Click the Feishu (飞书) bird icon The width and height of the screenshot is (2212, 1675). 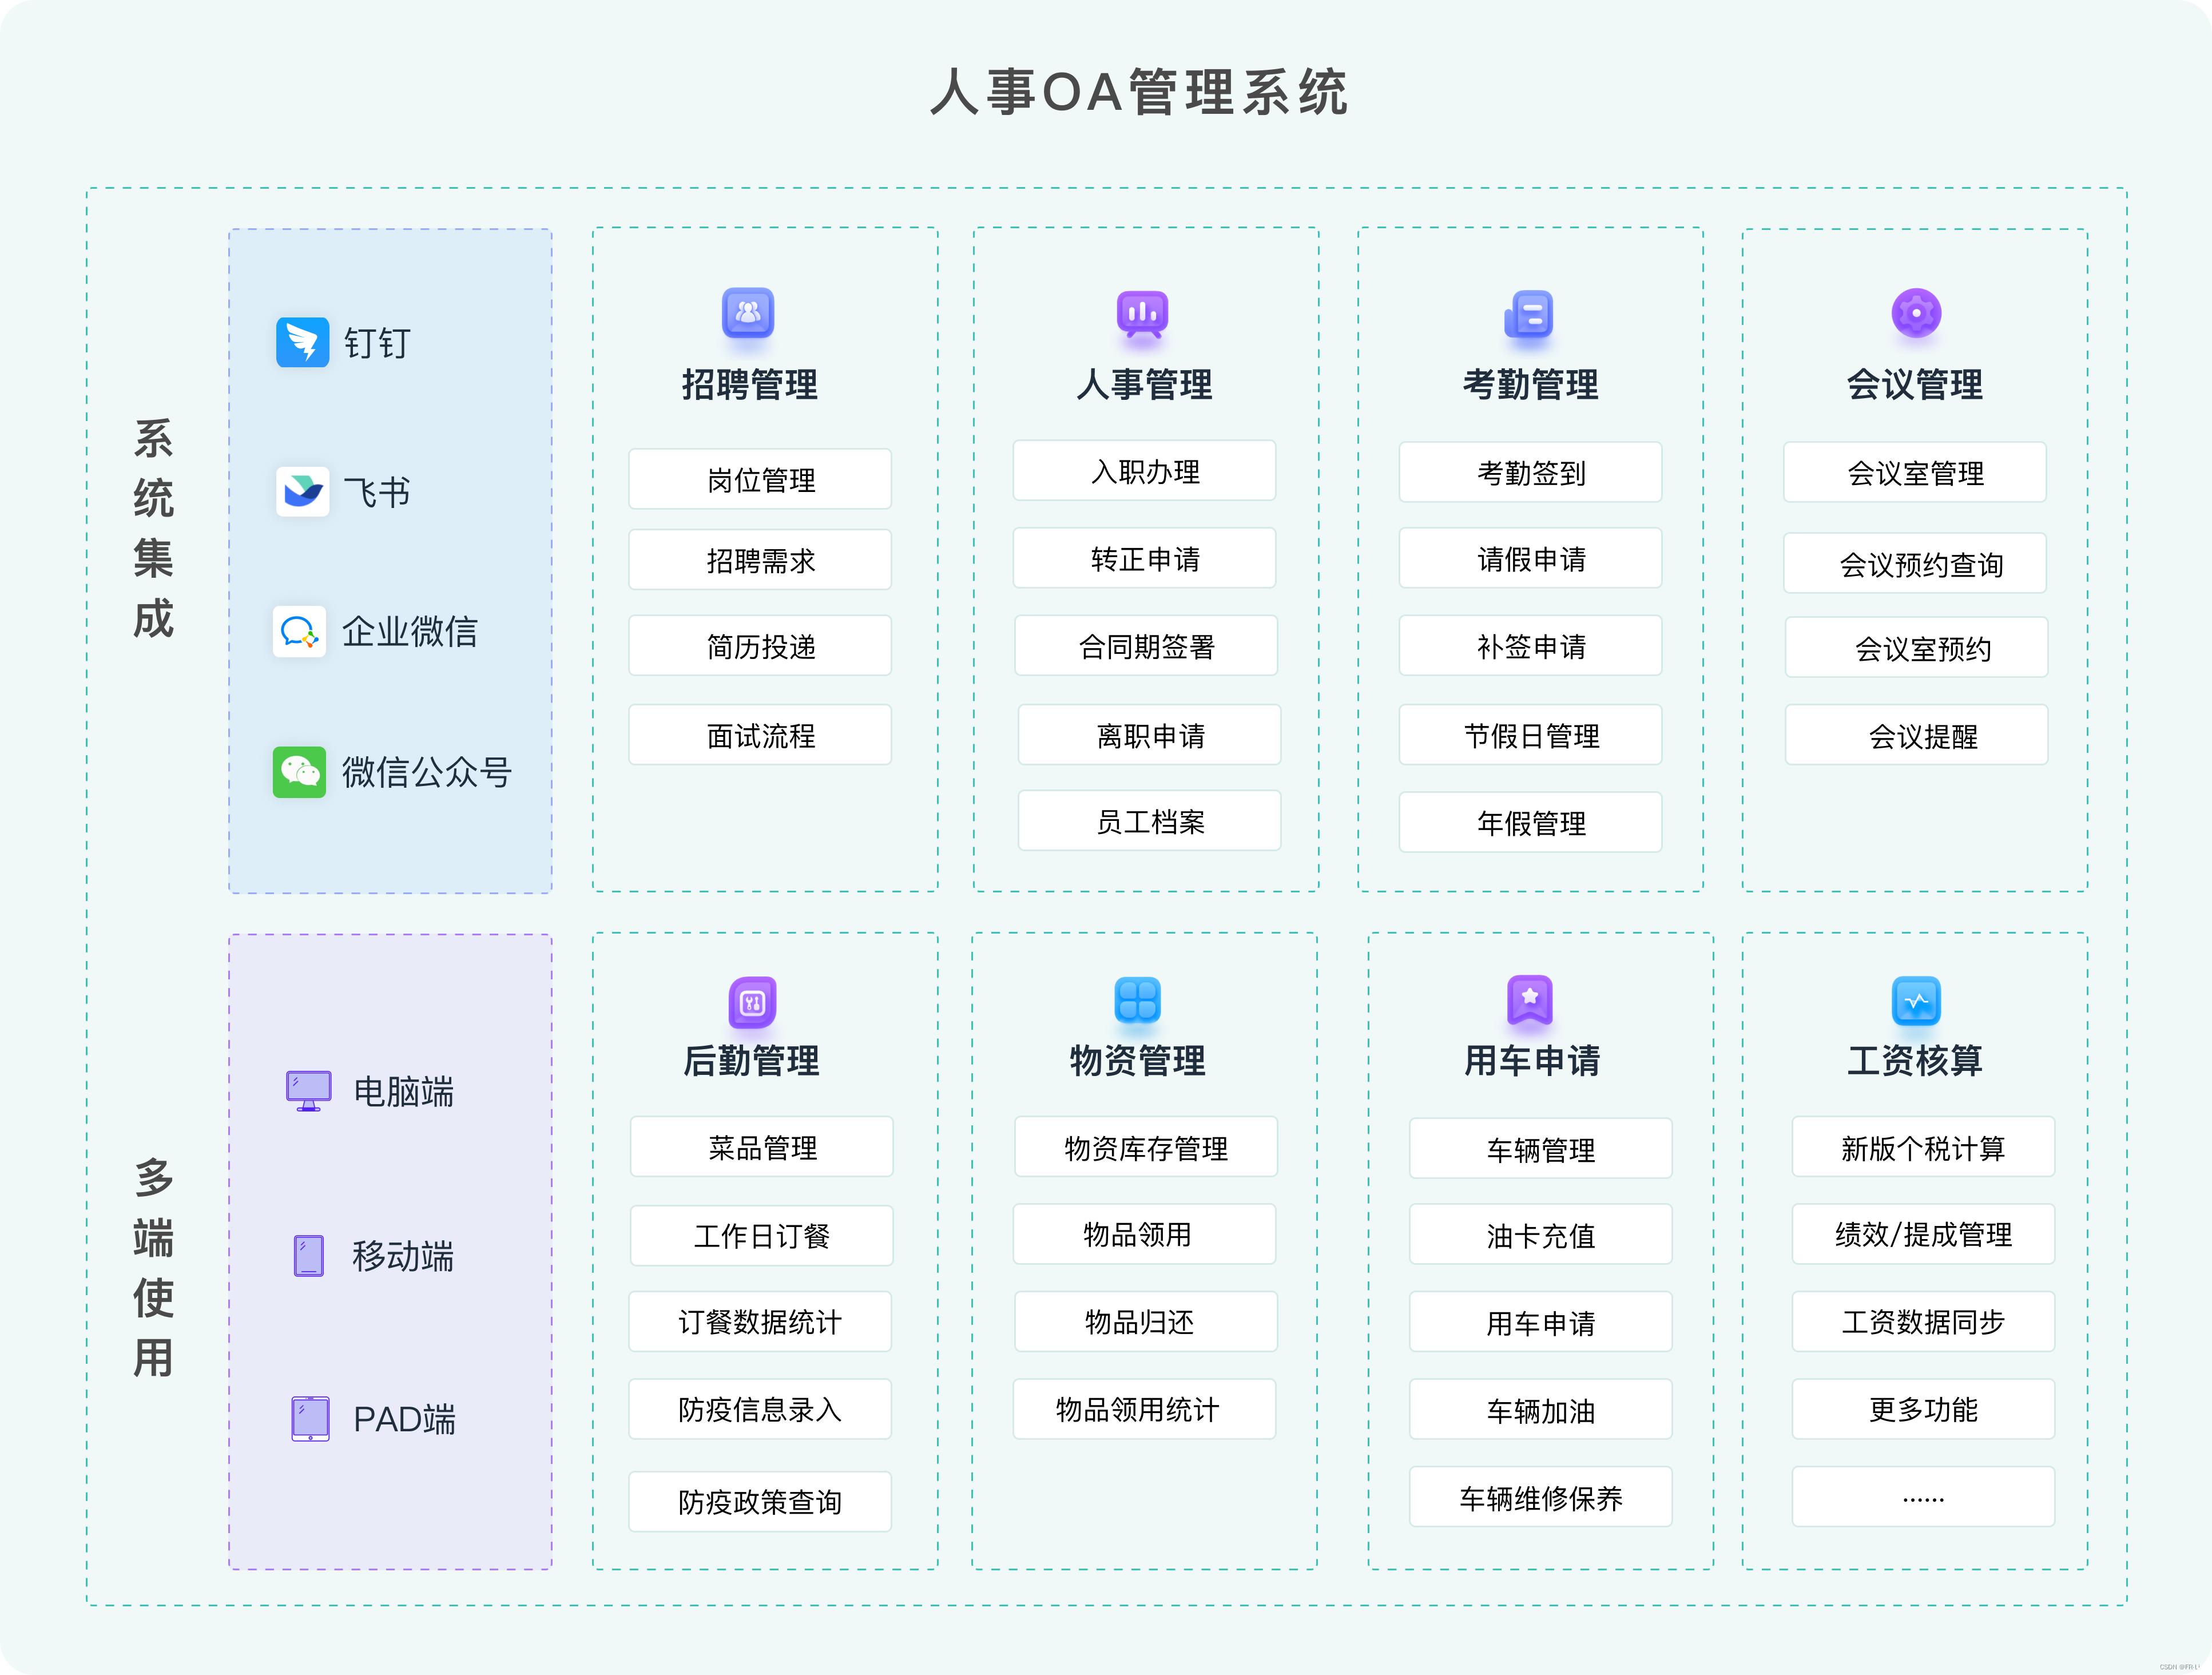(x=302, y=491)
